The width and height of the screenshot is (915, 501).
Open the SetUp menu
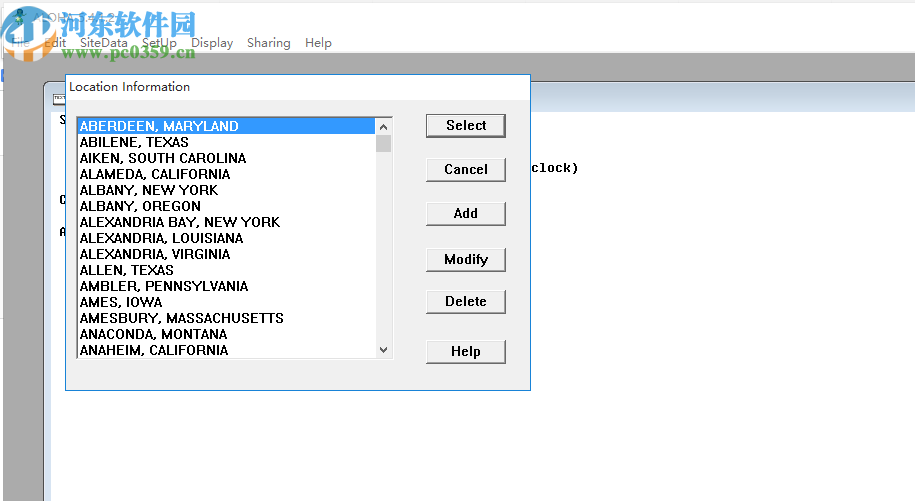(159, 43)
